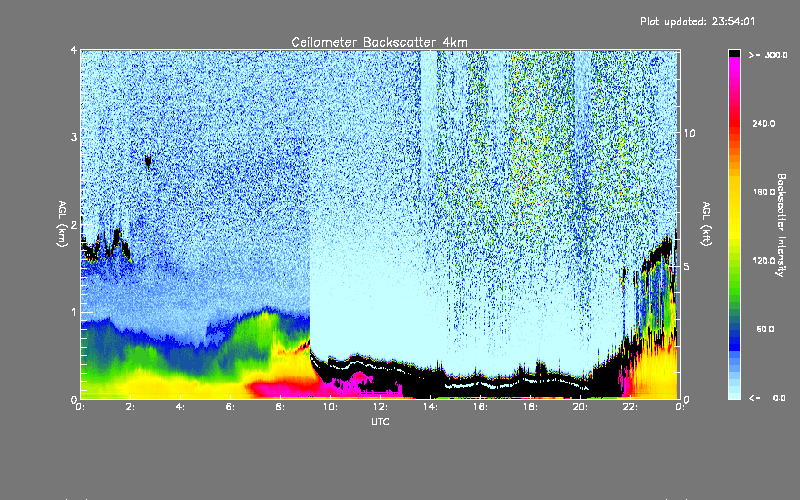800x500 pixels.
Task: Click the 'Backscatter Intensity' colorbar label
Action: (x=781, y=225)
